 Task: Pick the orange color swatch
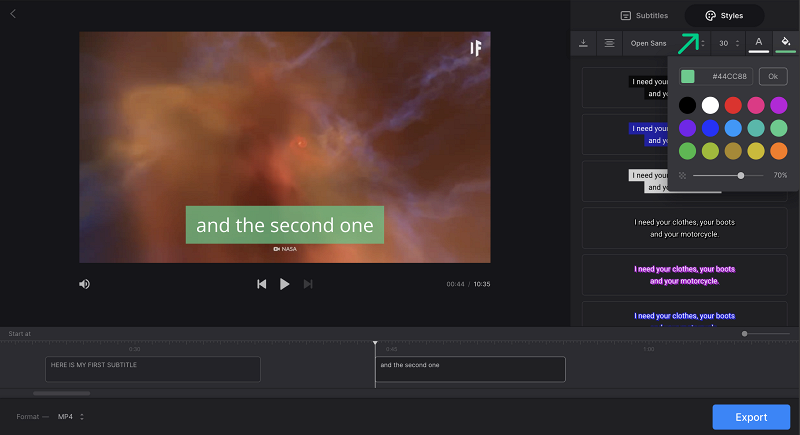(779, 151)
